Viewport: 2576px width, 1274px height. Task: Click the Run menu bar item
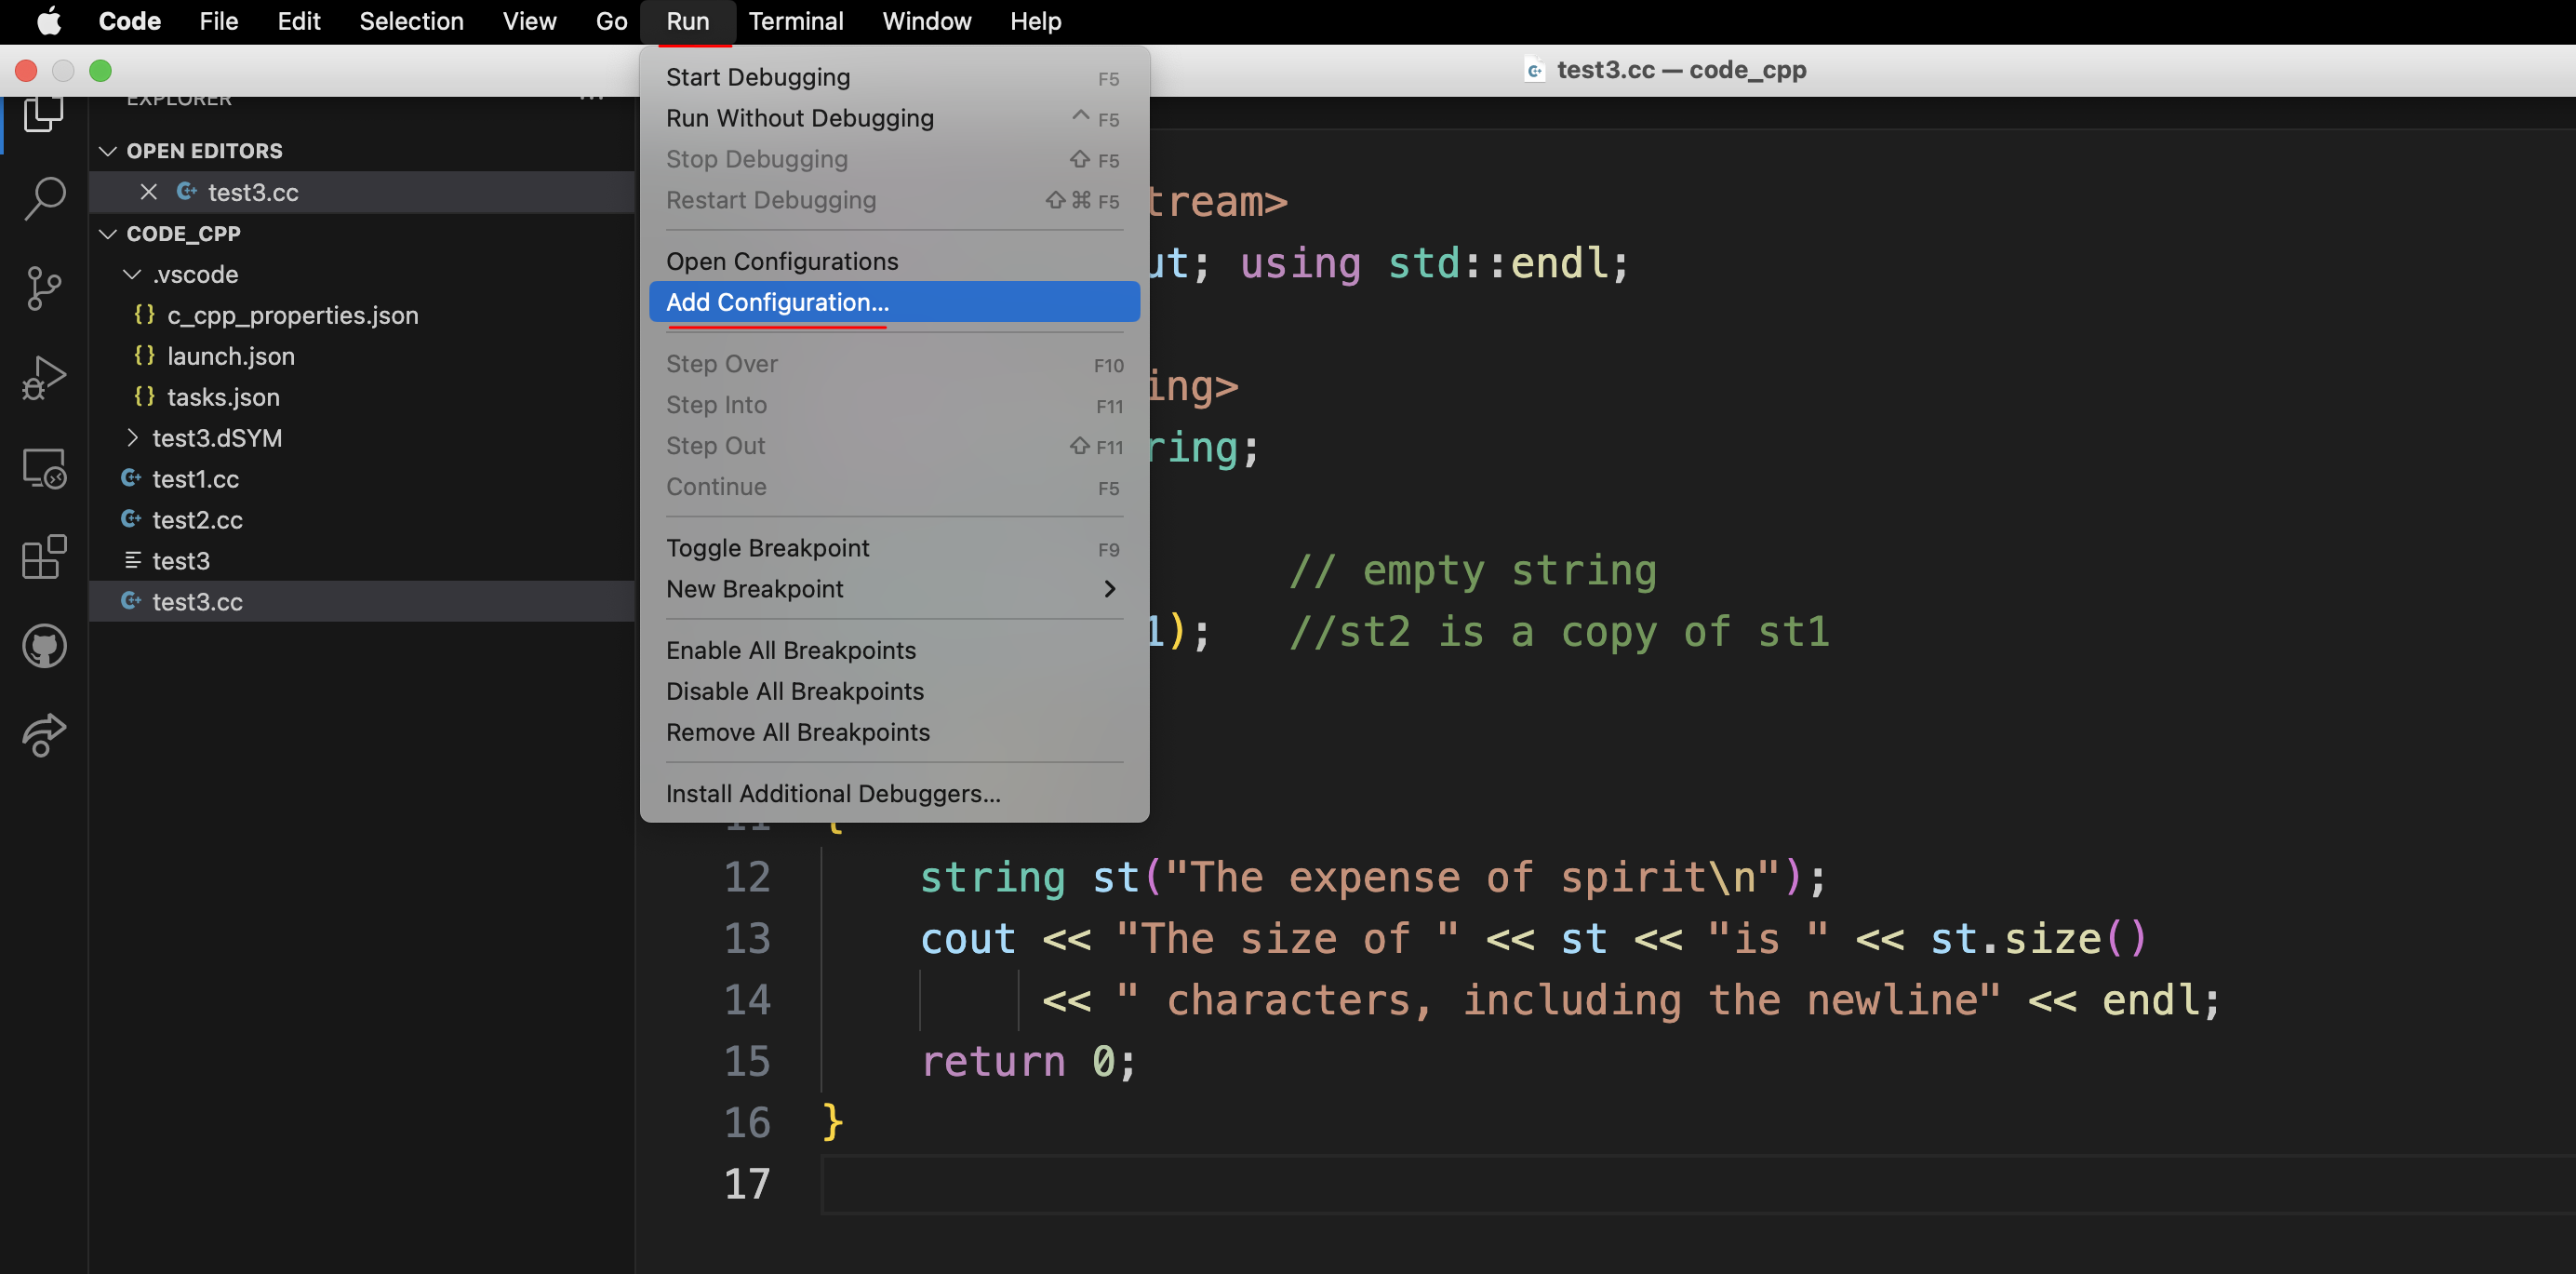point(688,20)
